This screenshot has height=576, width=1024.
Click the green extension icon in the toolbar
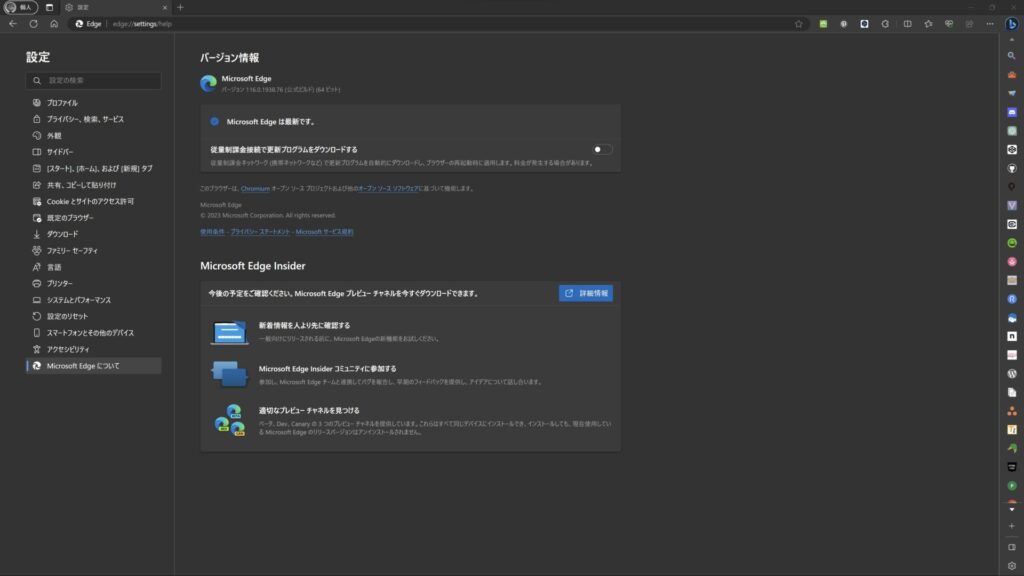(x=823, y=24)
